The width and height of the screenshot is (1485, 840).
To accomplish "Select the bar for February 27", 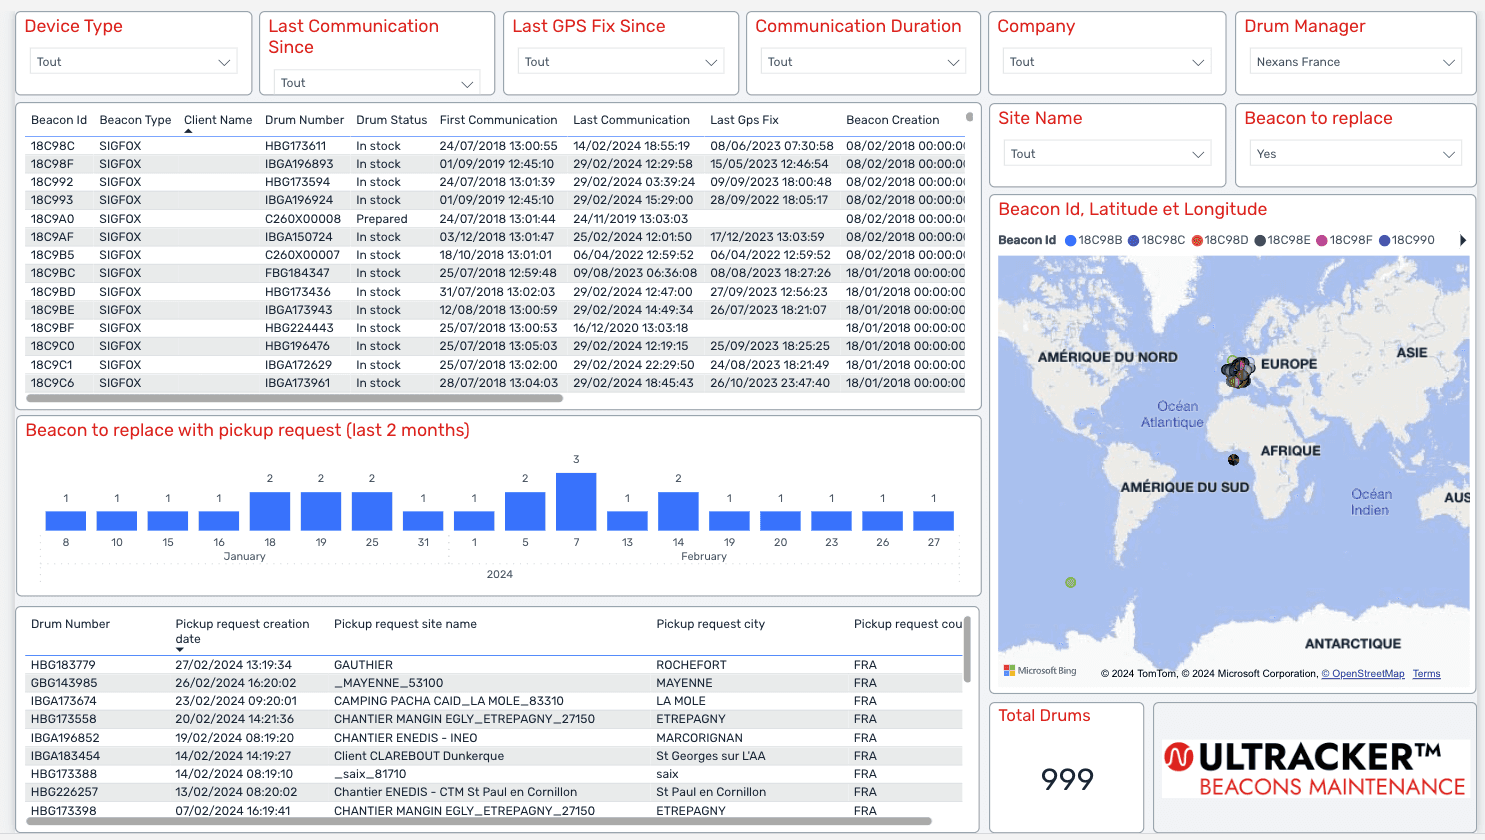I will (x=933, y=520).
